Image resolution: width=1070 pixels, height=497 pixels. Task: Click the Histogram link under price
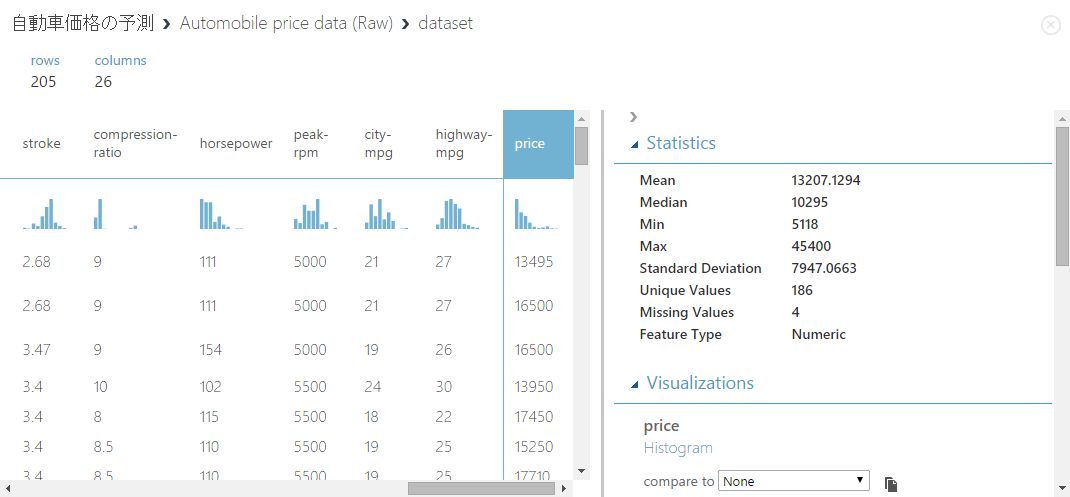coord(678,448)
